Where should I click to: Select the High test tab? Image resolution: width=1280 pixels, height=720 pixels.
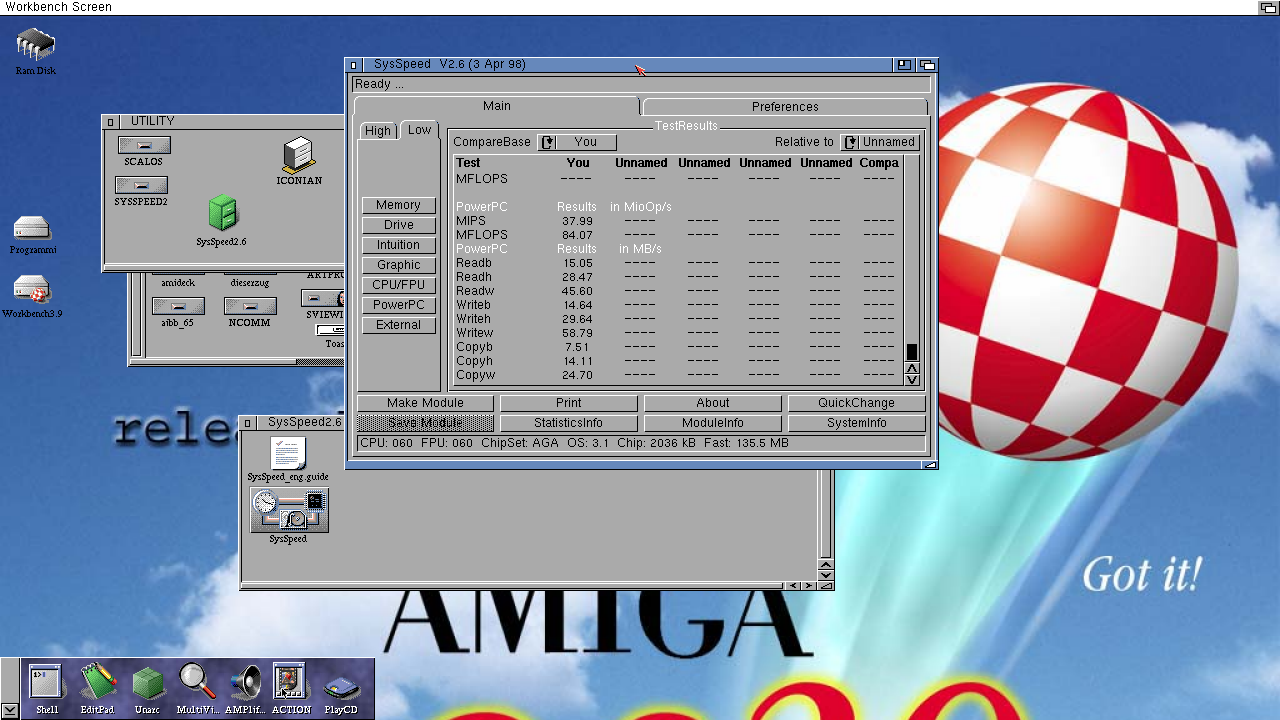(x=378, y=131)
